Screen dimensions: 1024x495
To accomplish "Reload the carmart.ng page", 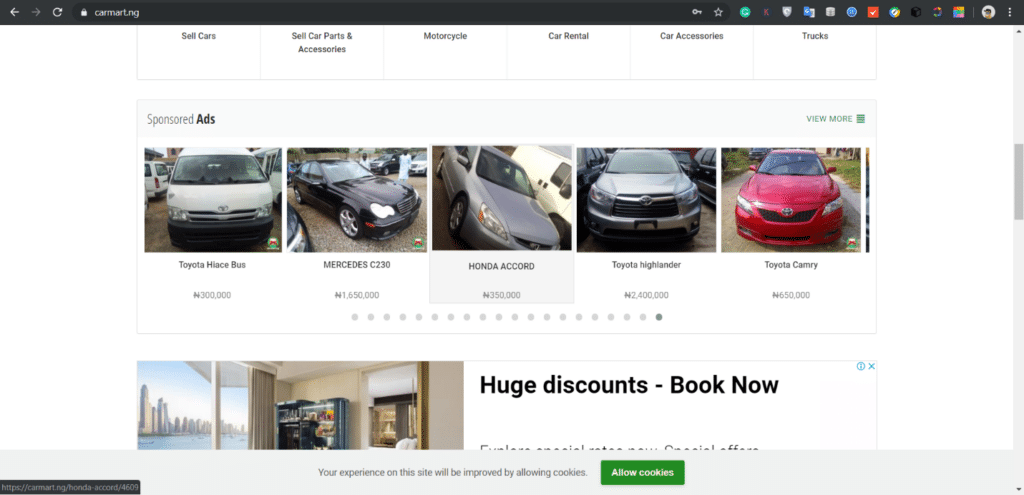I will pos(57,12).
